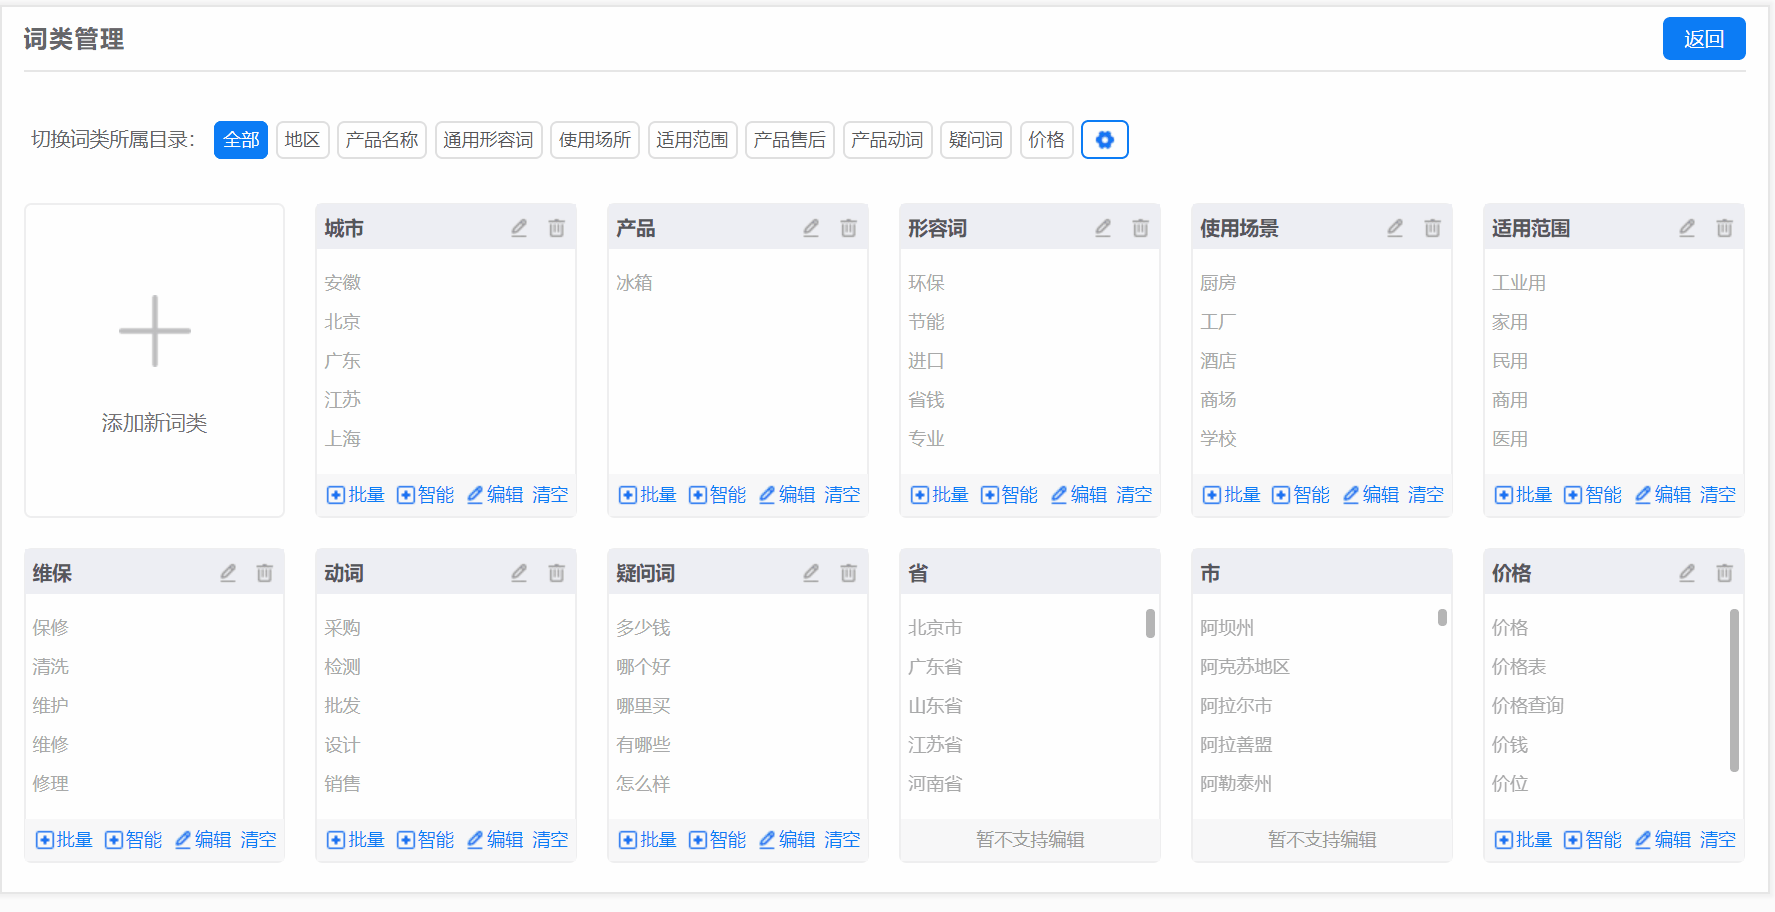Click the edit pencil icon on 价格 card
The width and height of the screenshot is (1775, 912).
pyautogui.click(x=1686, y=572)
